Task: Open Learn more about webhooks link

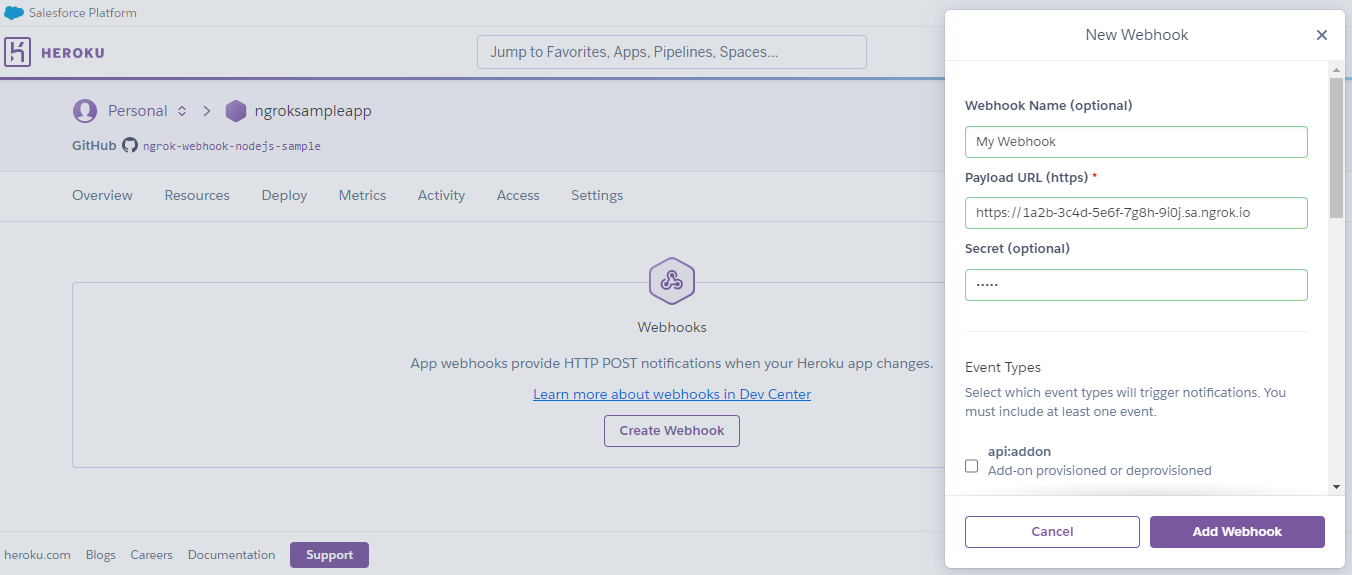Action: pyautogui.click(x=672, y=394)
